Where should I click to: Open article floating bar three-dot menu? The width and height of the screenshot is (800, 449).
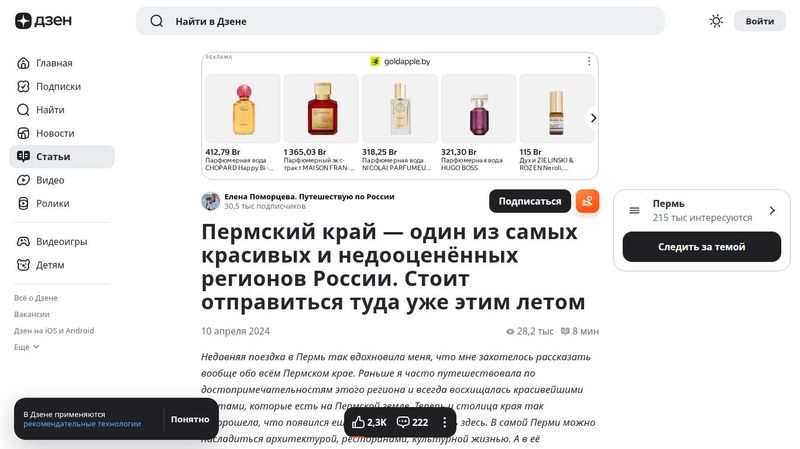click(x=444, y=422)
